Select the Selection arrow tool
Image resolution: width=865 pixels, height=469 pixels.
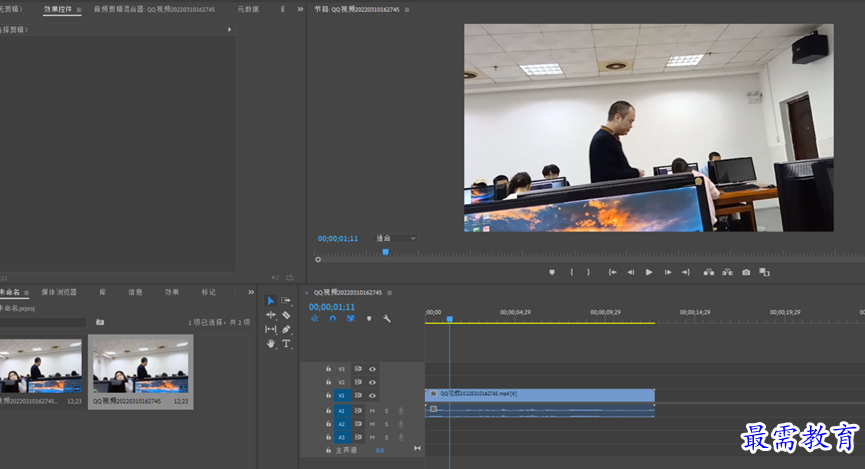click(270, 301)
